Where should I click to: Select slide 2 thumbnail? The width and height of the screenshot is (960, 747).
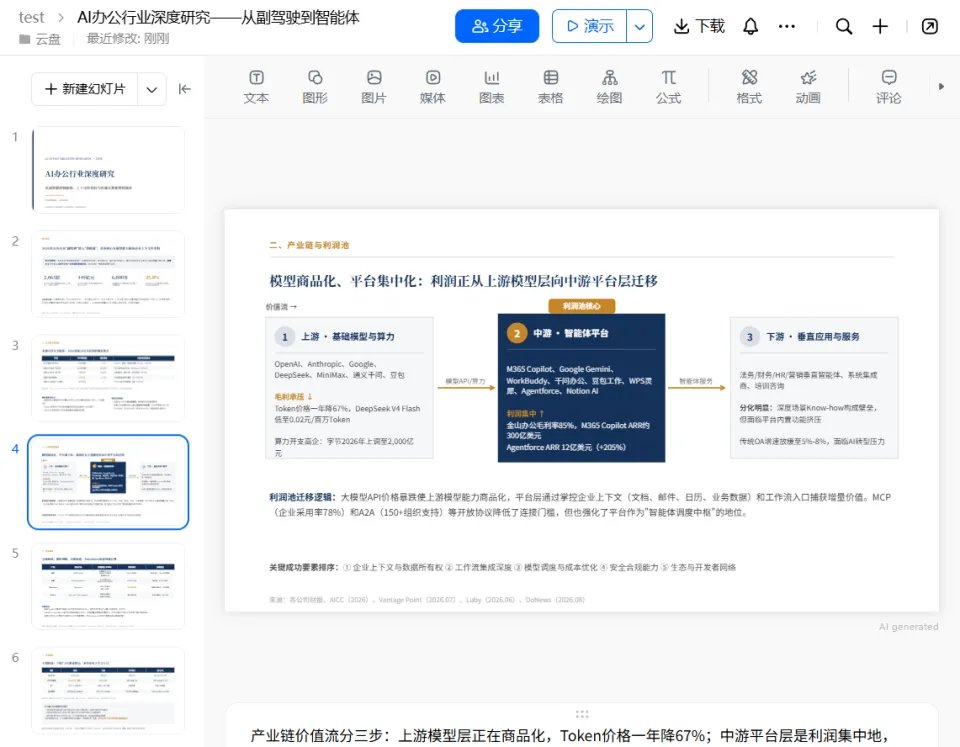point(108,274)
